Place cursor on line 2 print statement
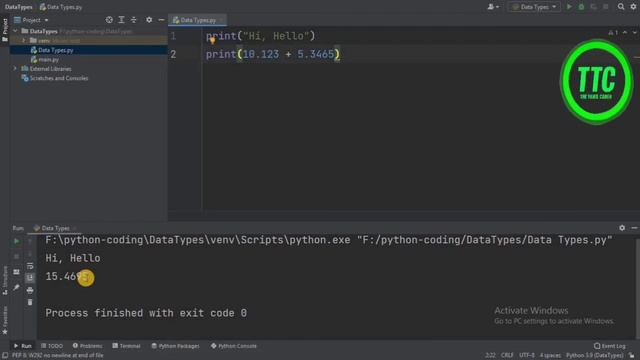This screenshot has height=360, width=640. point(273,54)
